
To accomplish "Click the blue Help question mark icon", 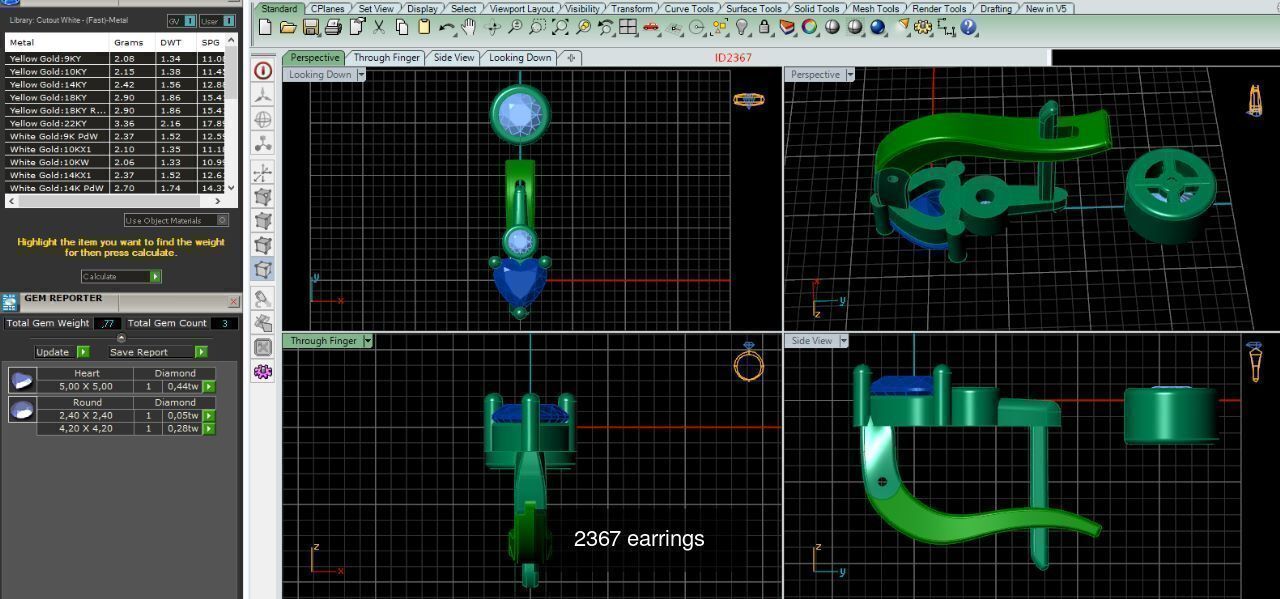I will pos(968,27).
